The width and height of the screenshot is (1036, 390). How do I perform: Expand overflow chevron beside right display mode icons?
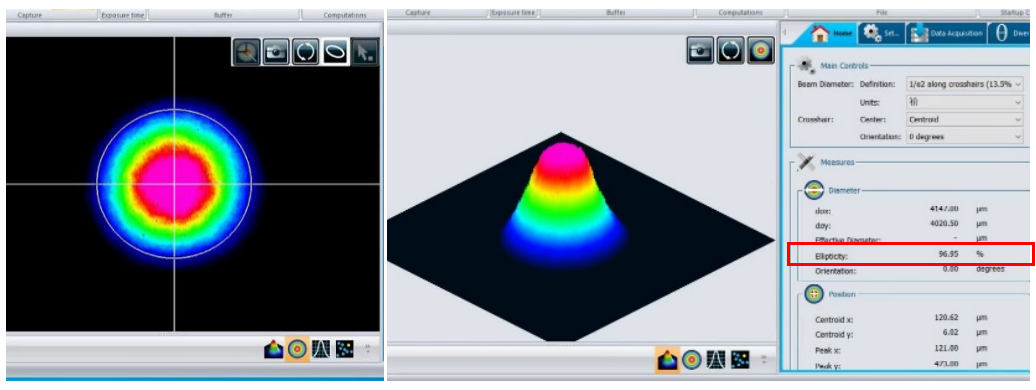(765, 360)
